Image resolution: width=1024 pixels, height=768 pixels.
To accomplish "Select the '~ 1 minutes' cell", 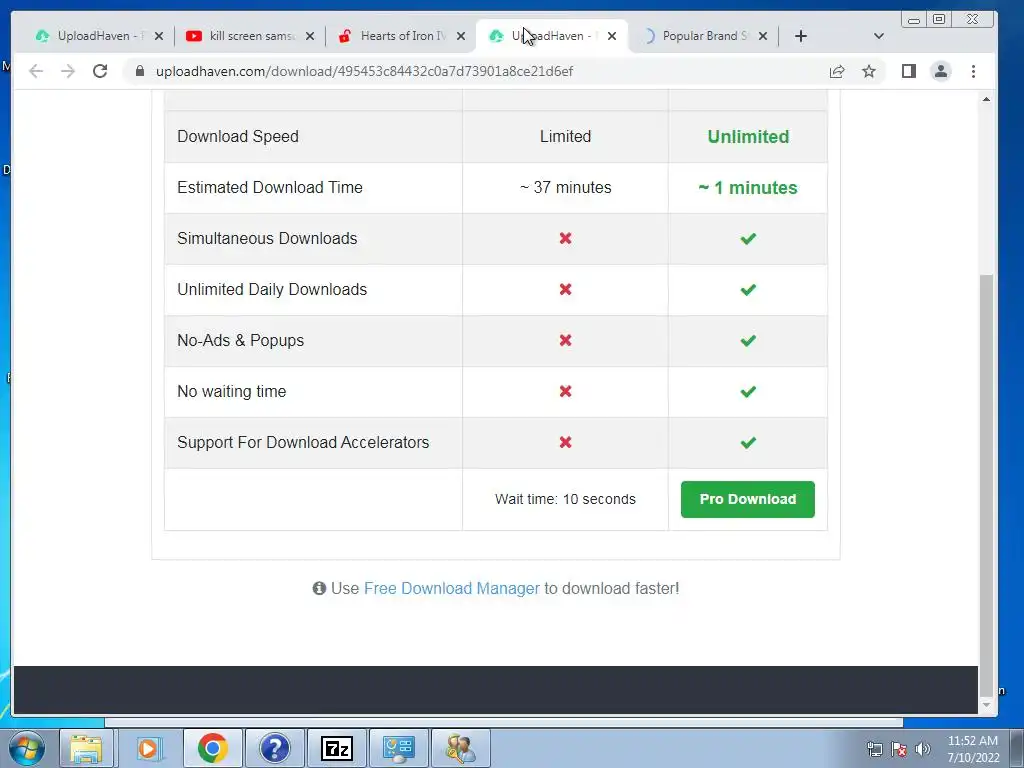I will click(748, 187).
